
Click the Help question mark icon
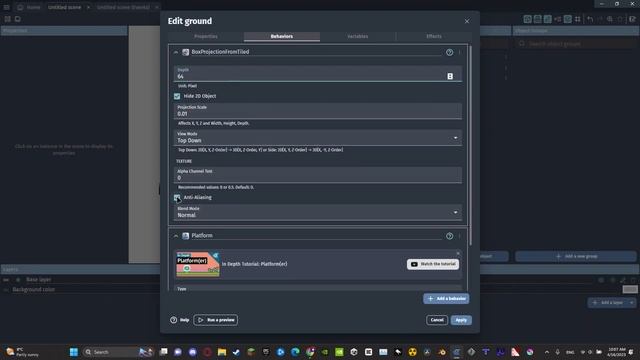point(173,320)
